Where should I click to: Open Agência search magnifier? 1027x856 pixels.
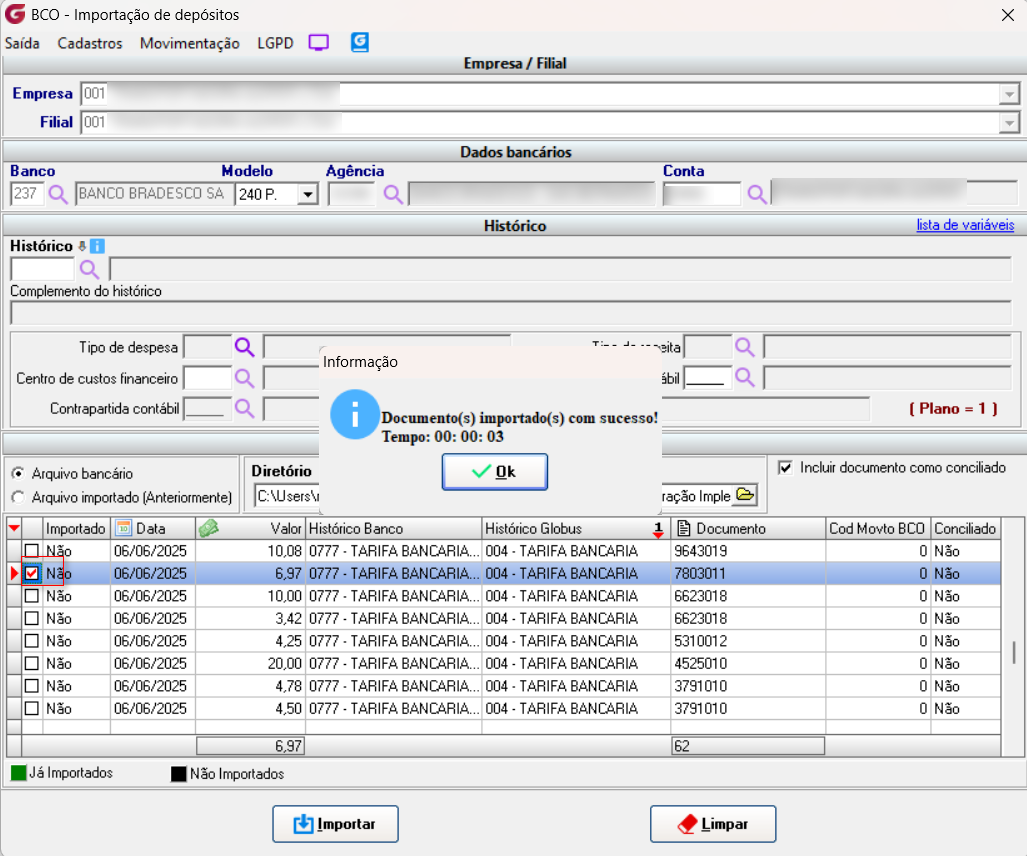(393, 195)
